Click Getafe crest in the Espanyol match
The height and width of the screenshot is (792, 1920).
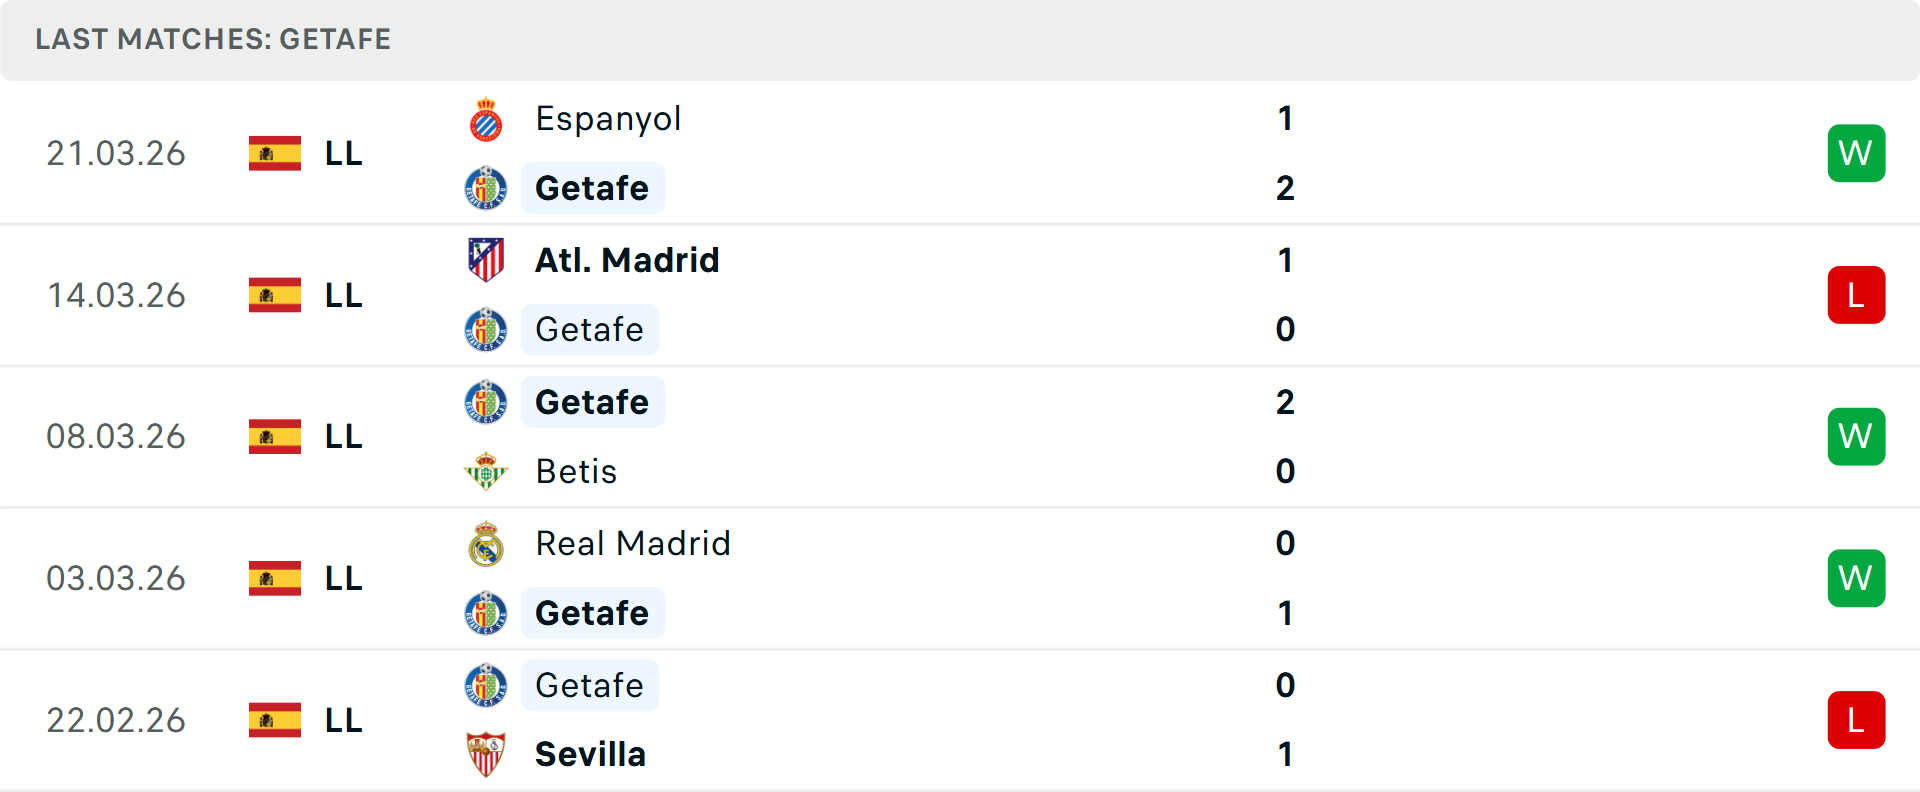(486, 188)
